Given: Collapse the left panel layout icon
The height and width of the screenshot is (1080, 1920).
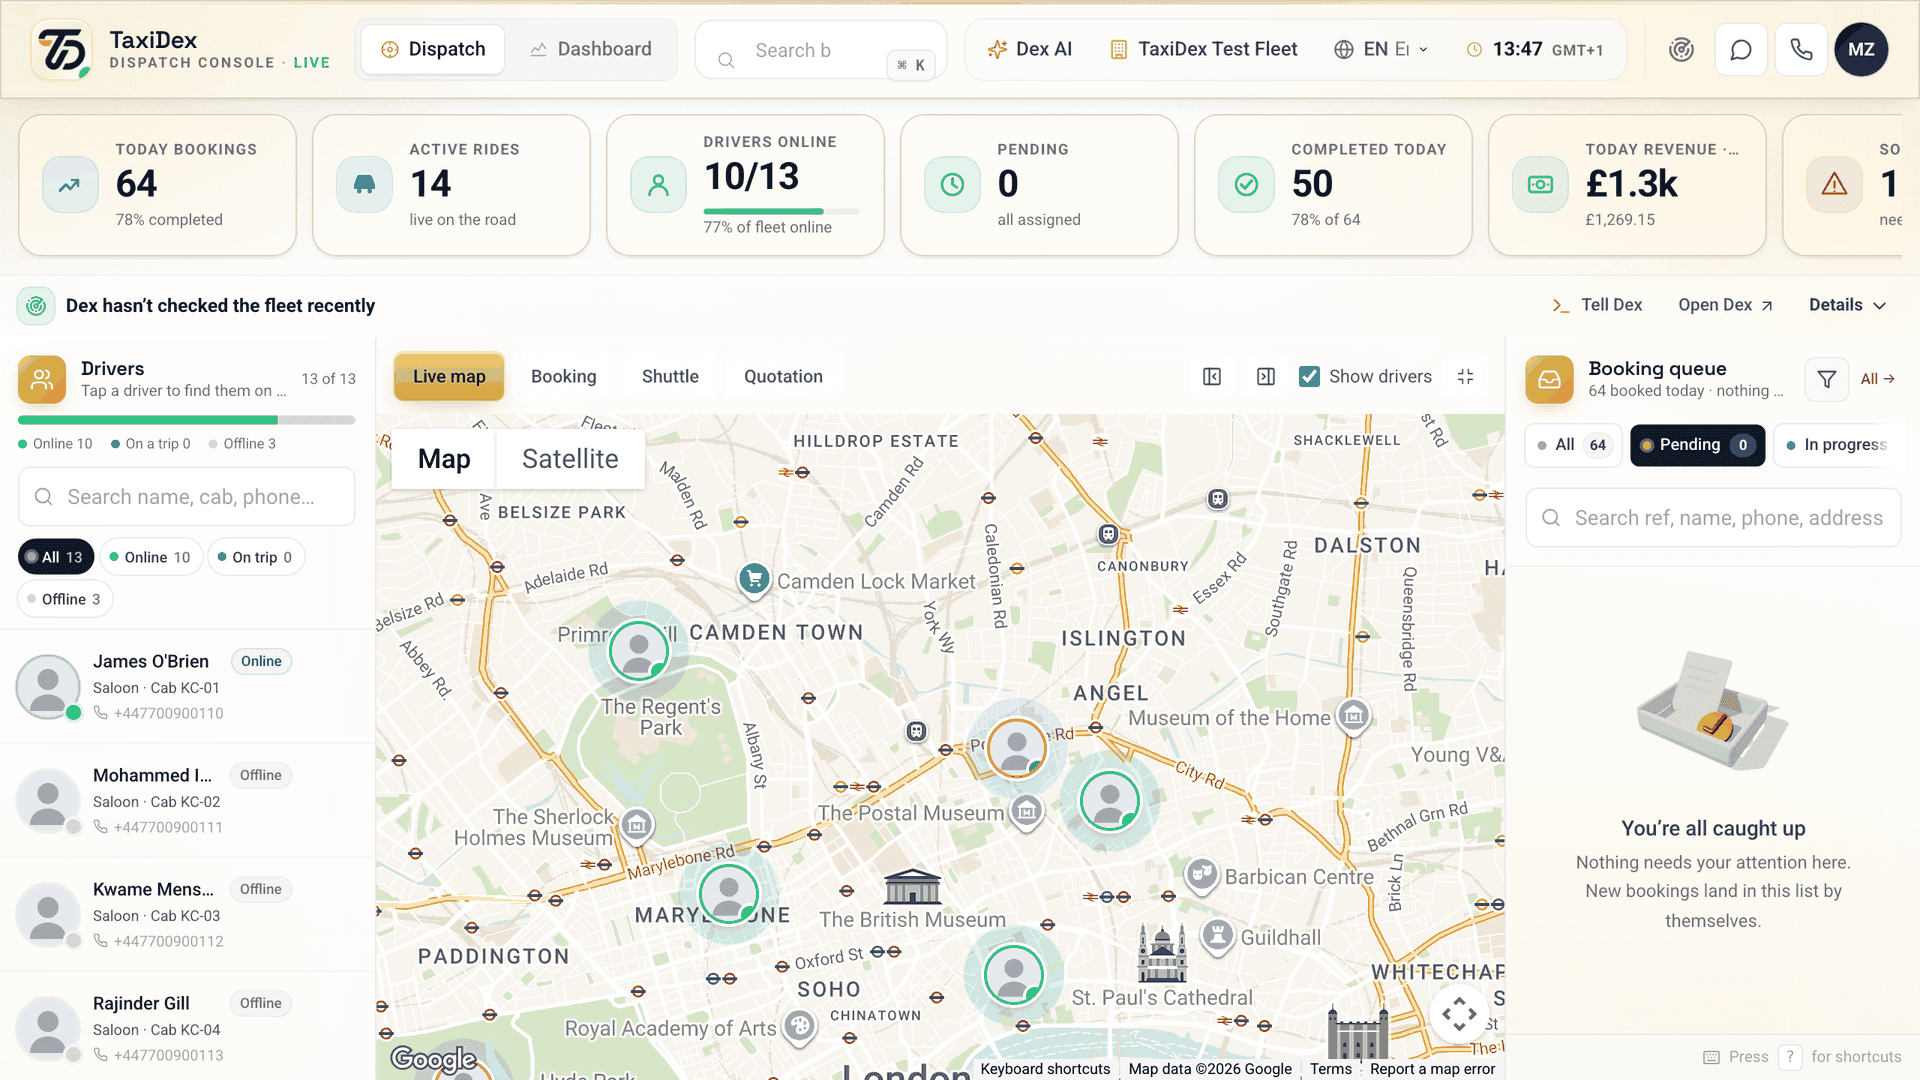Looking at the screenshot, I should coord(1212,377).
